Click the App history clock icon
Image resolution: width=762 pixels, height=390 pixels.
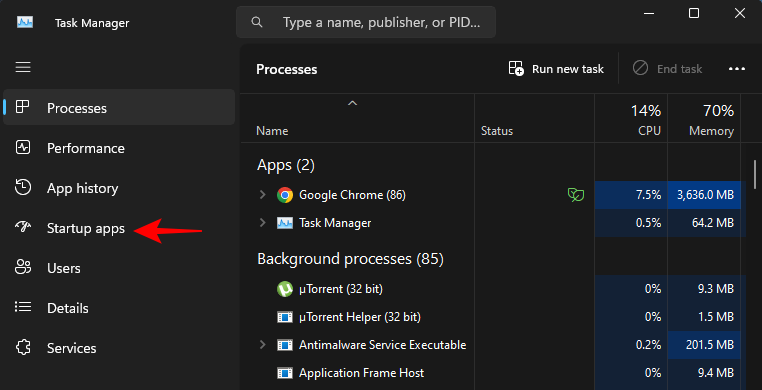[x=23, y=187]
